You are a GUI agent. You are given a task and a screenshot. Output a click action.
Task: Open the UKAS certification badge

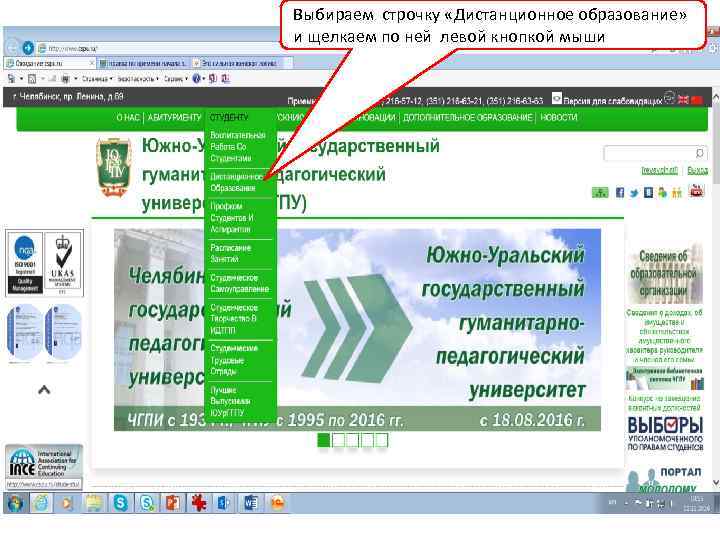(64, 263)
